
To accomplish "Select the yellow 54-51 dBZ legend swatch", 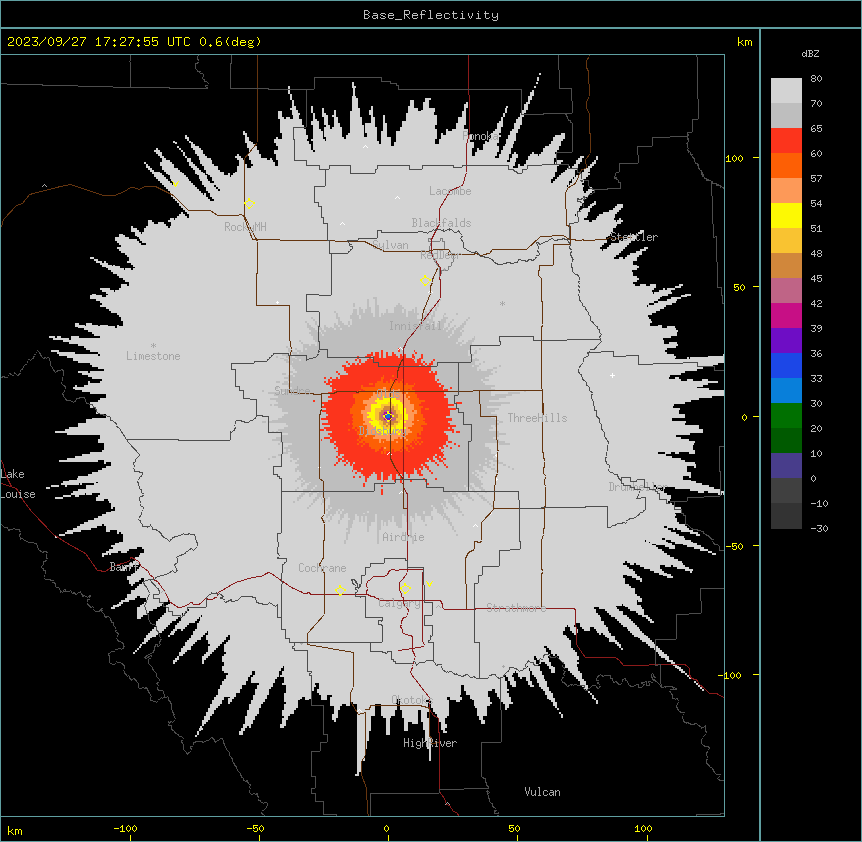I will pyautogui.click(x=786, y=215).
